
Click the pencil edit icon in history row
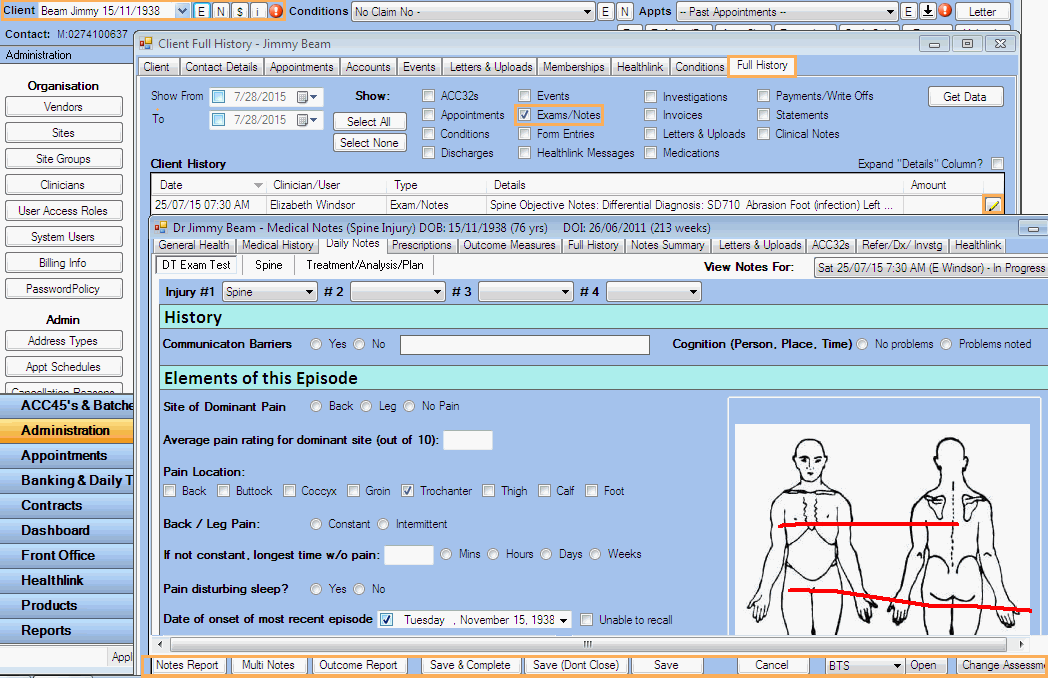tap(992, 205)
